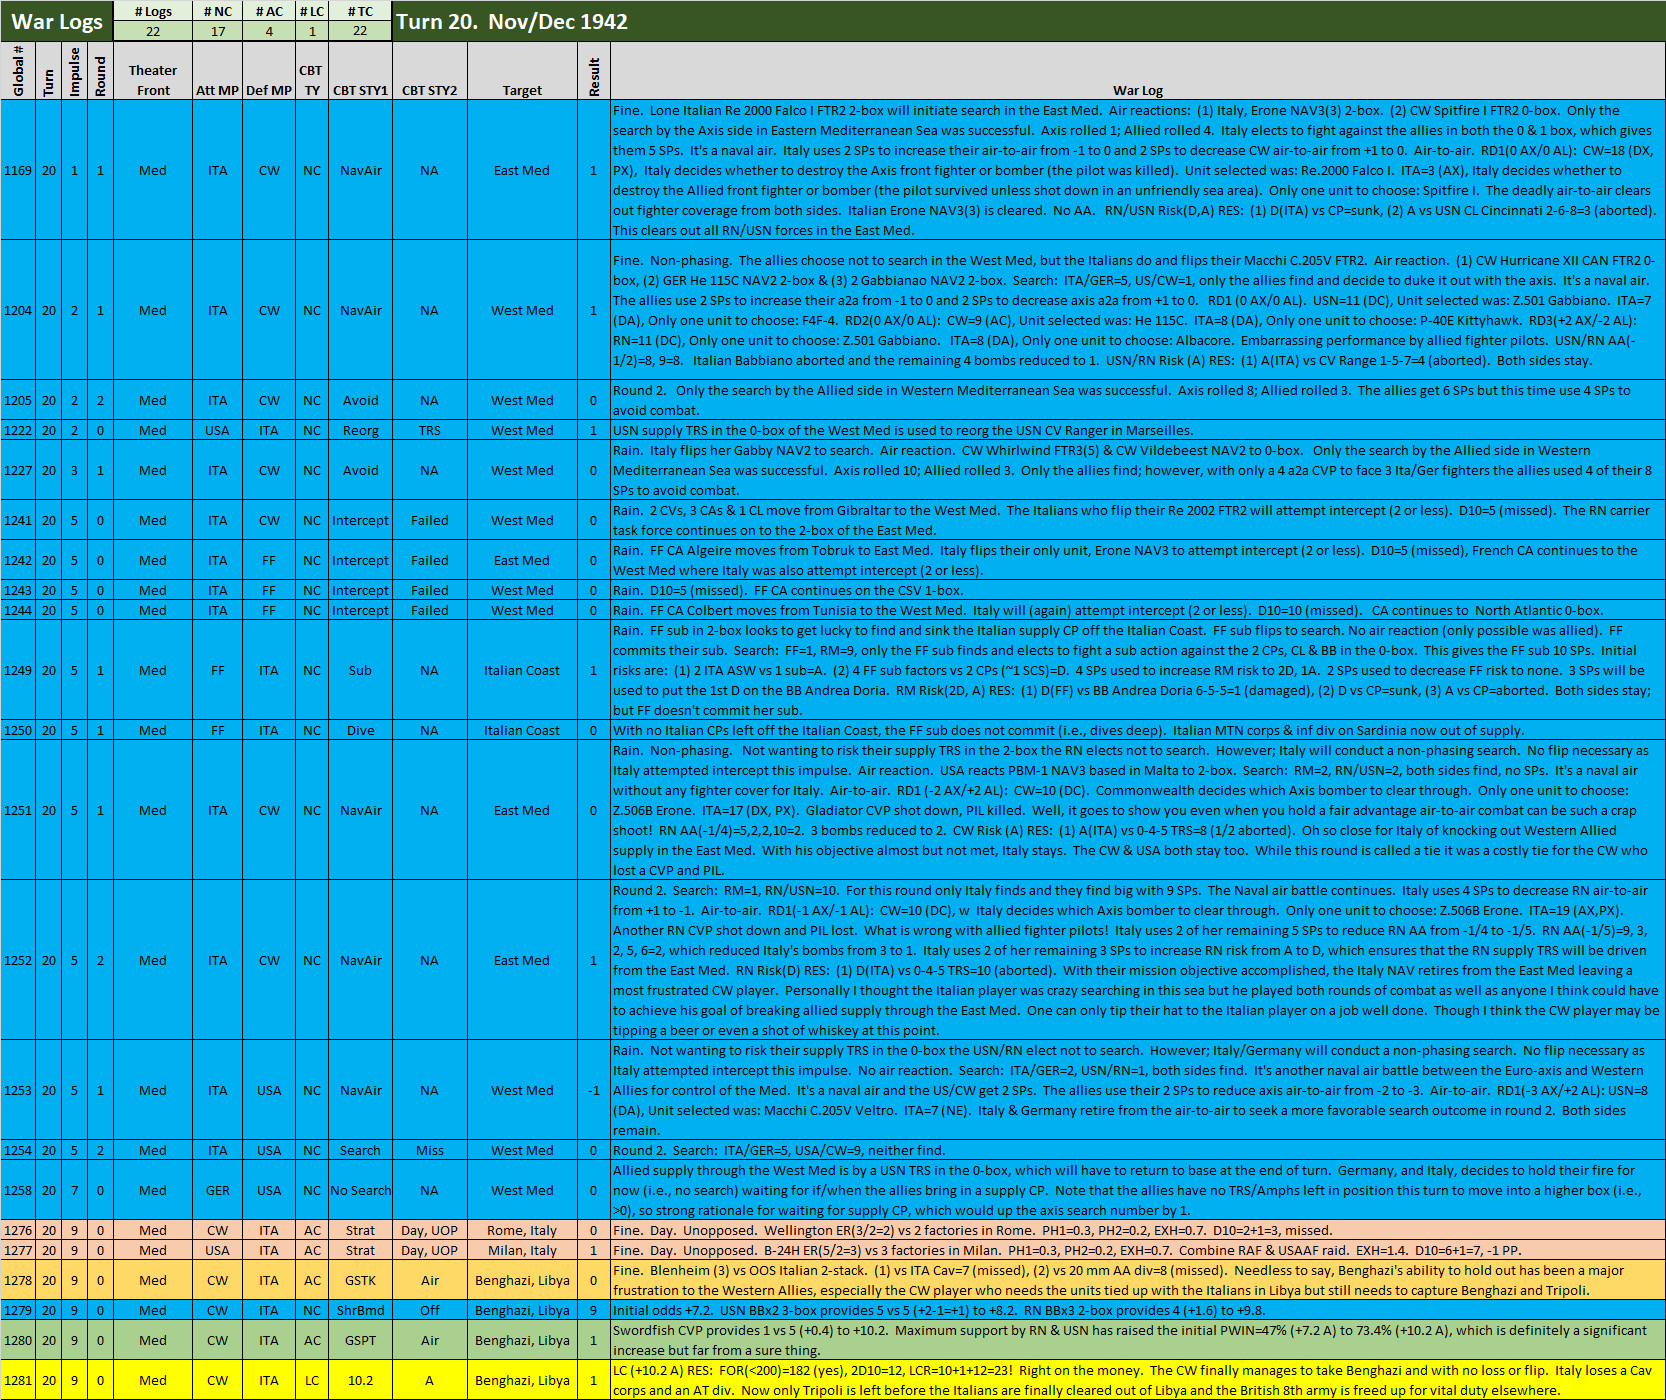Click the war log entry starting "Allied supply through"
The image size is (1666, 1400).
pyautogui.click(x=1138, y=1190)
